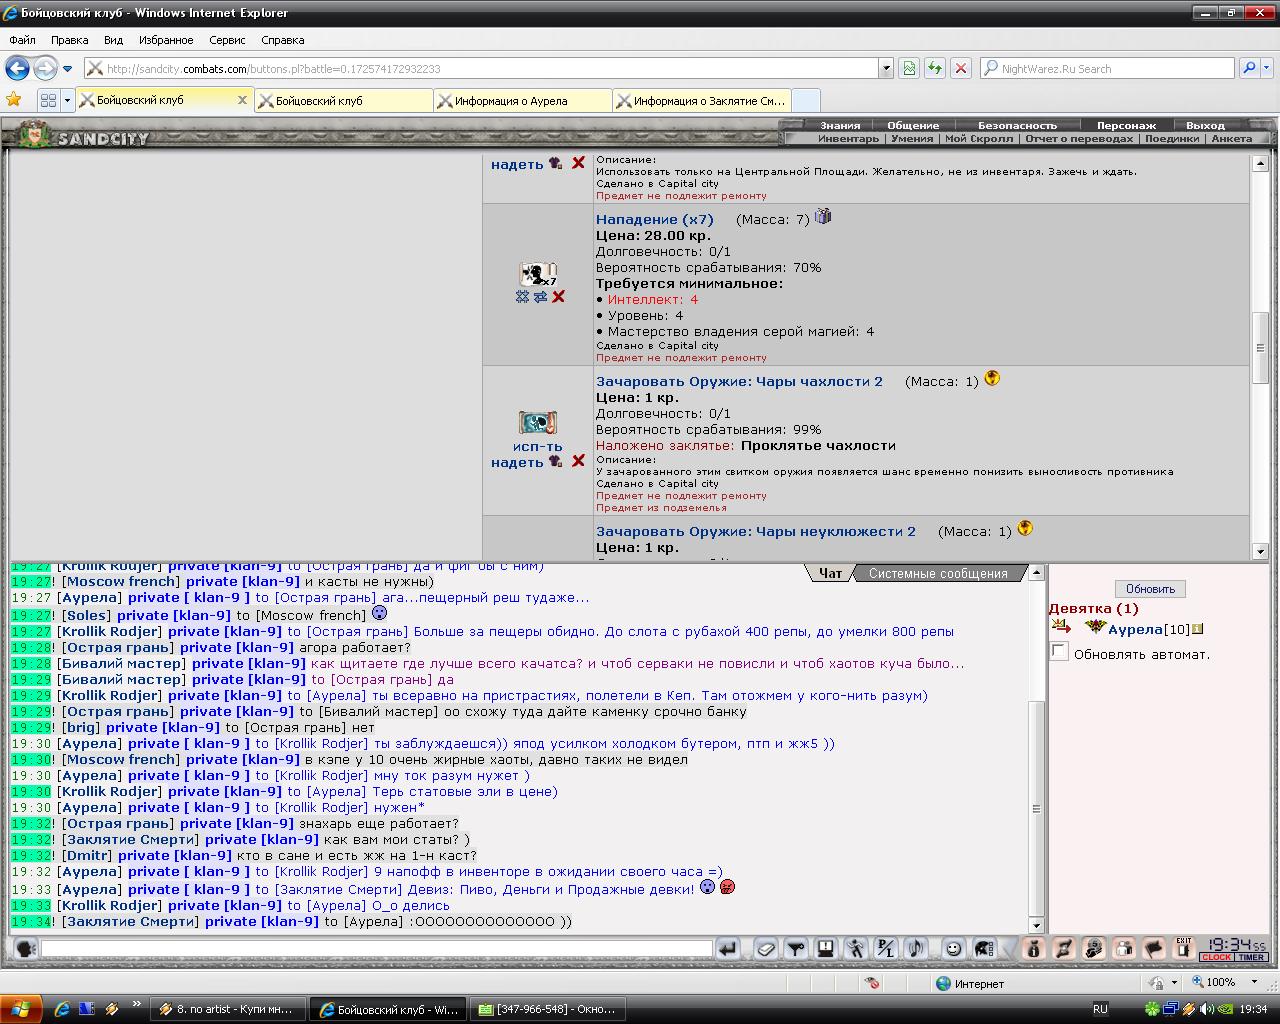Click the 'Зачаровать Оружие: Чары чахлости 2' link
Screen dimensions: 1280x1024
[x=739, y=381]
